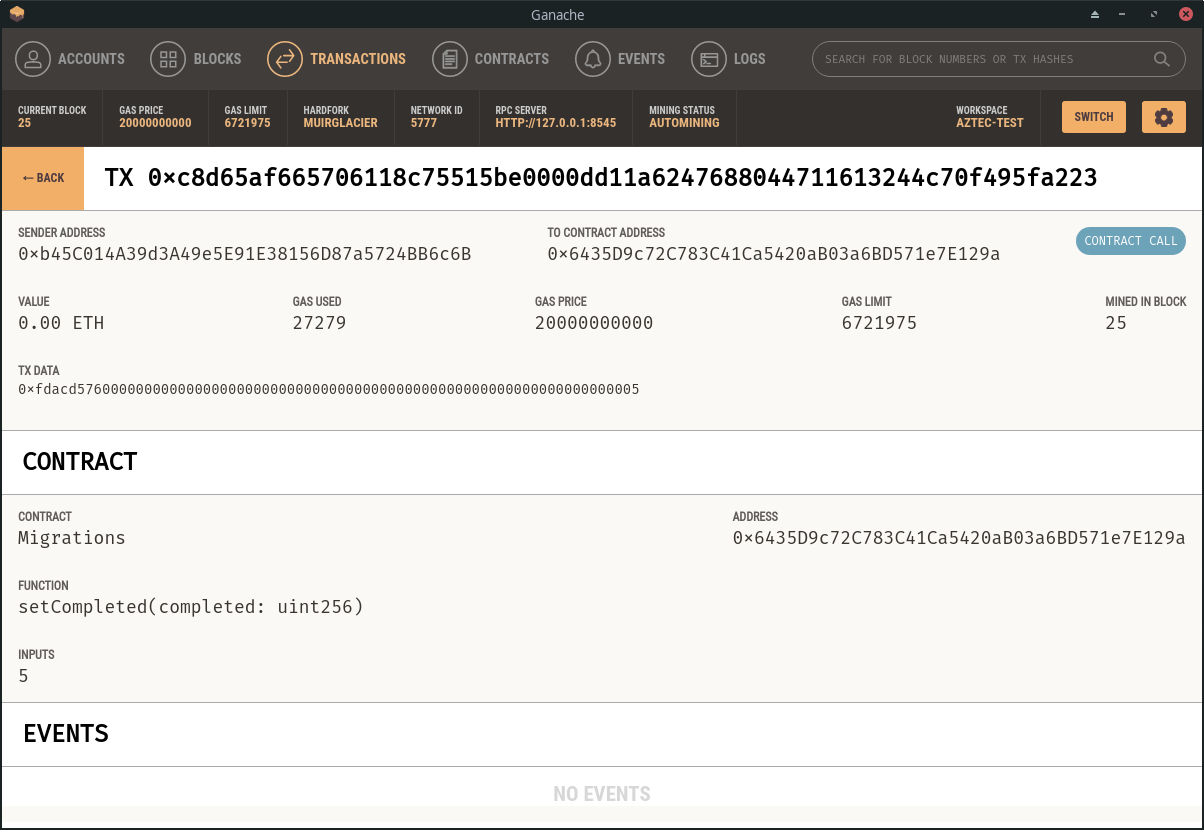Click the transaction gas price value

(x=594, y=323)
